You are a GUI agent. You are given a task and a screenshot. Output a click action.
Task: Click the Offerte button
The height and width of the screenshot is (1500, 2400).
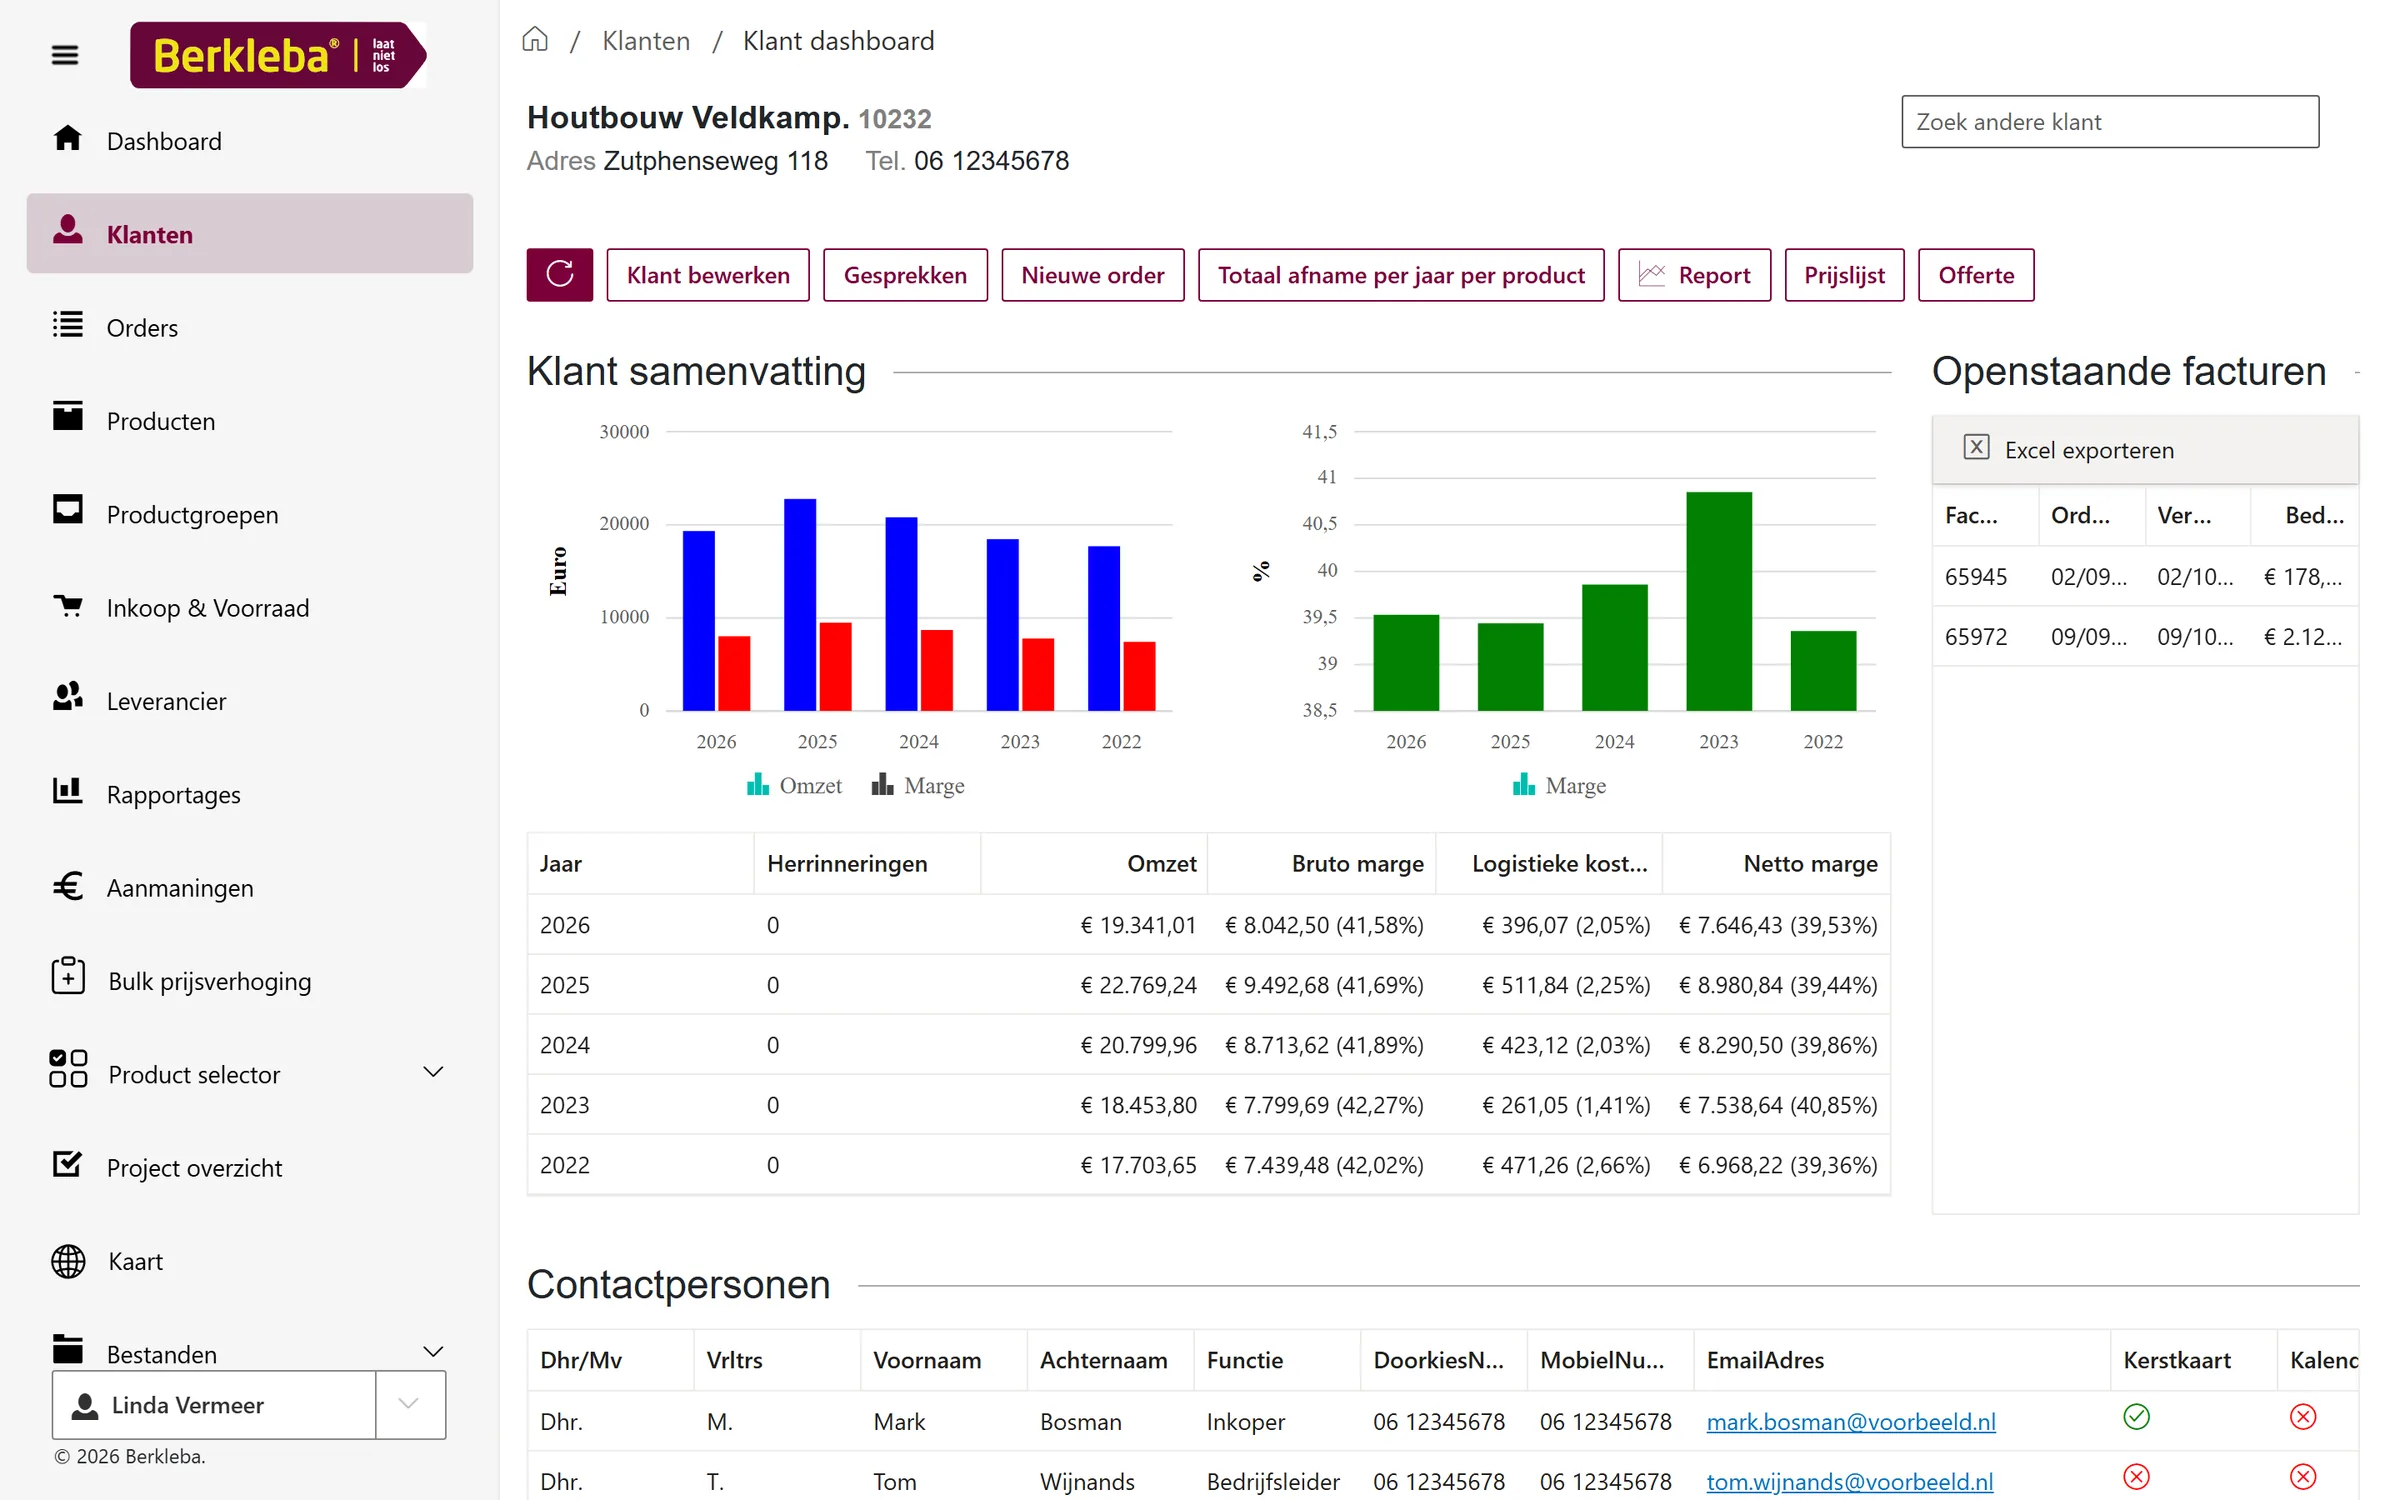pos(1976,274)
